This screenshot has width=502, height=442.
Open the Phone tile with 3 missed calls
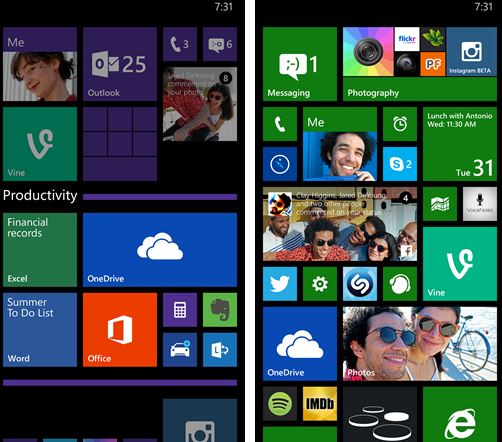180,44
